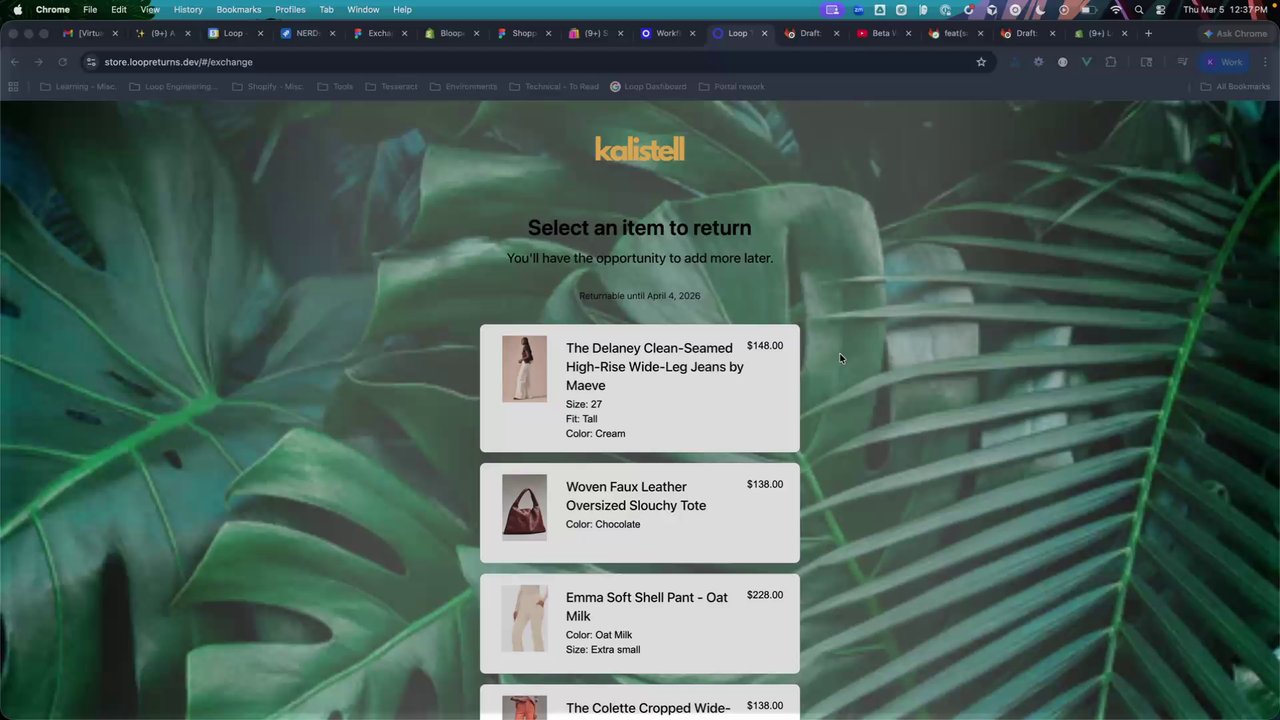Open the View menu
1280x720 pixels.
[150, 9]
